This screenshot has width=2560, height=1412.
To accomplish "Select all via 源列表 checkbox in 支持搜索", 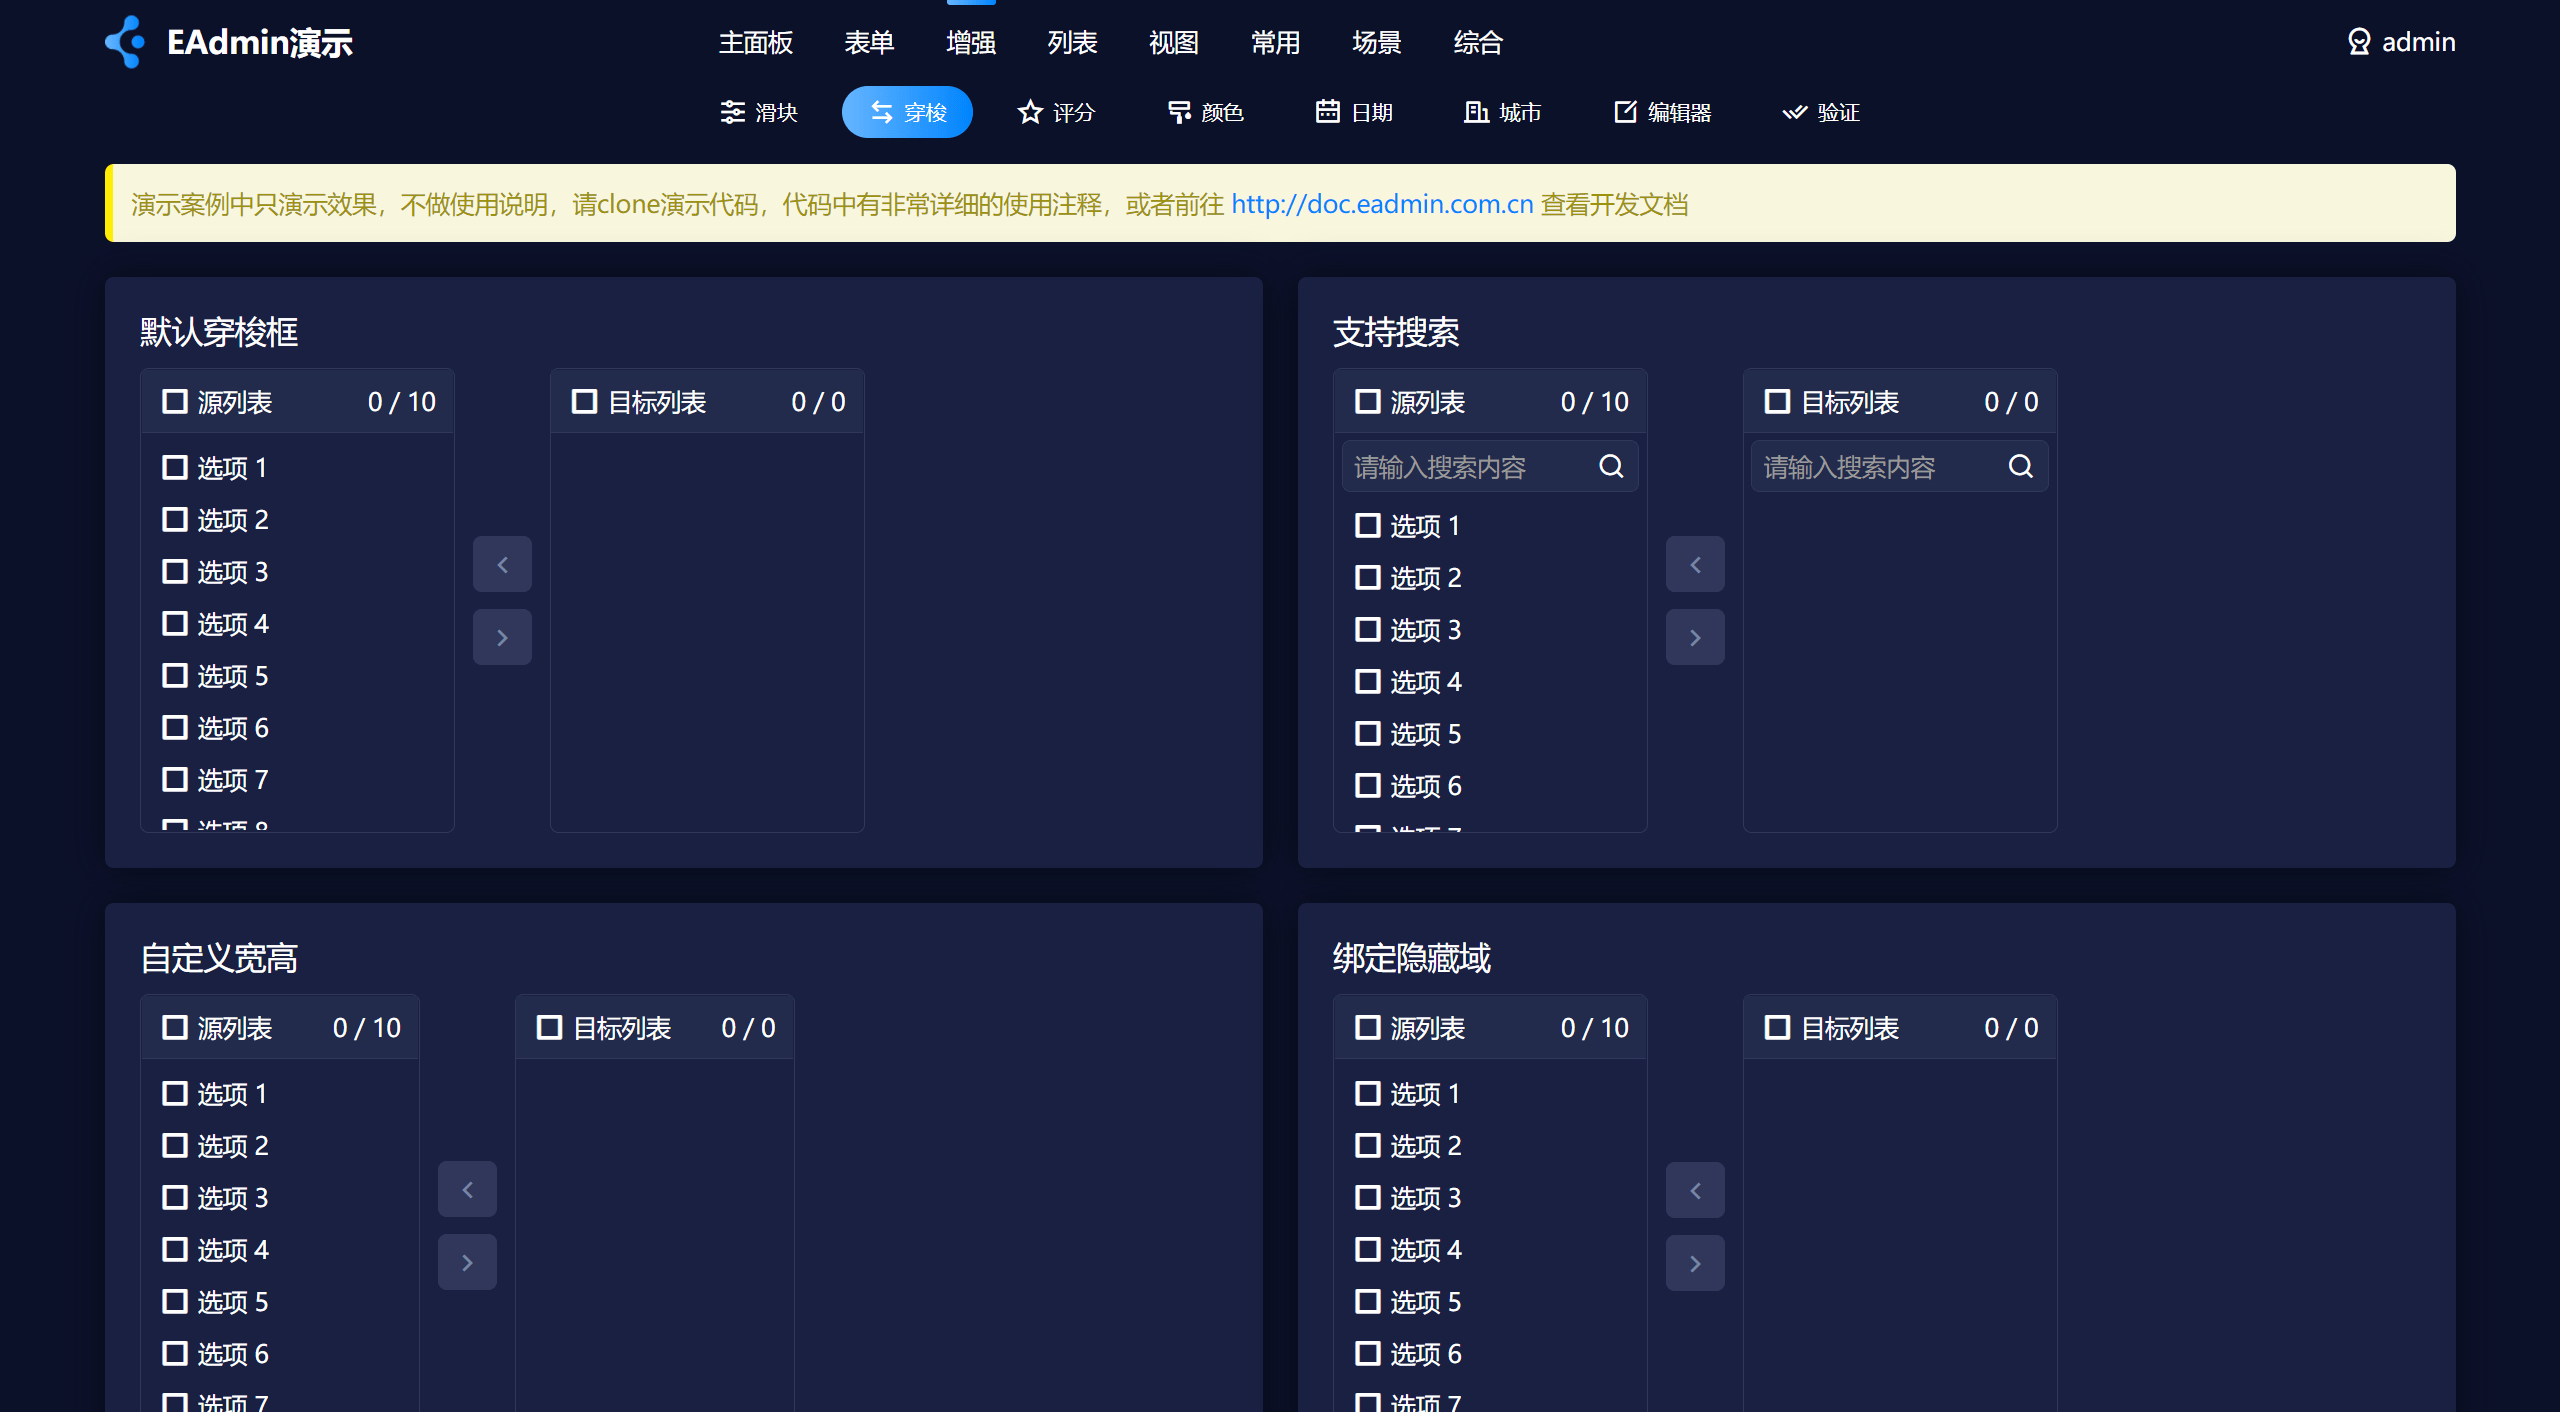I will coord(1367,402).
